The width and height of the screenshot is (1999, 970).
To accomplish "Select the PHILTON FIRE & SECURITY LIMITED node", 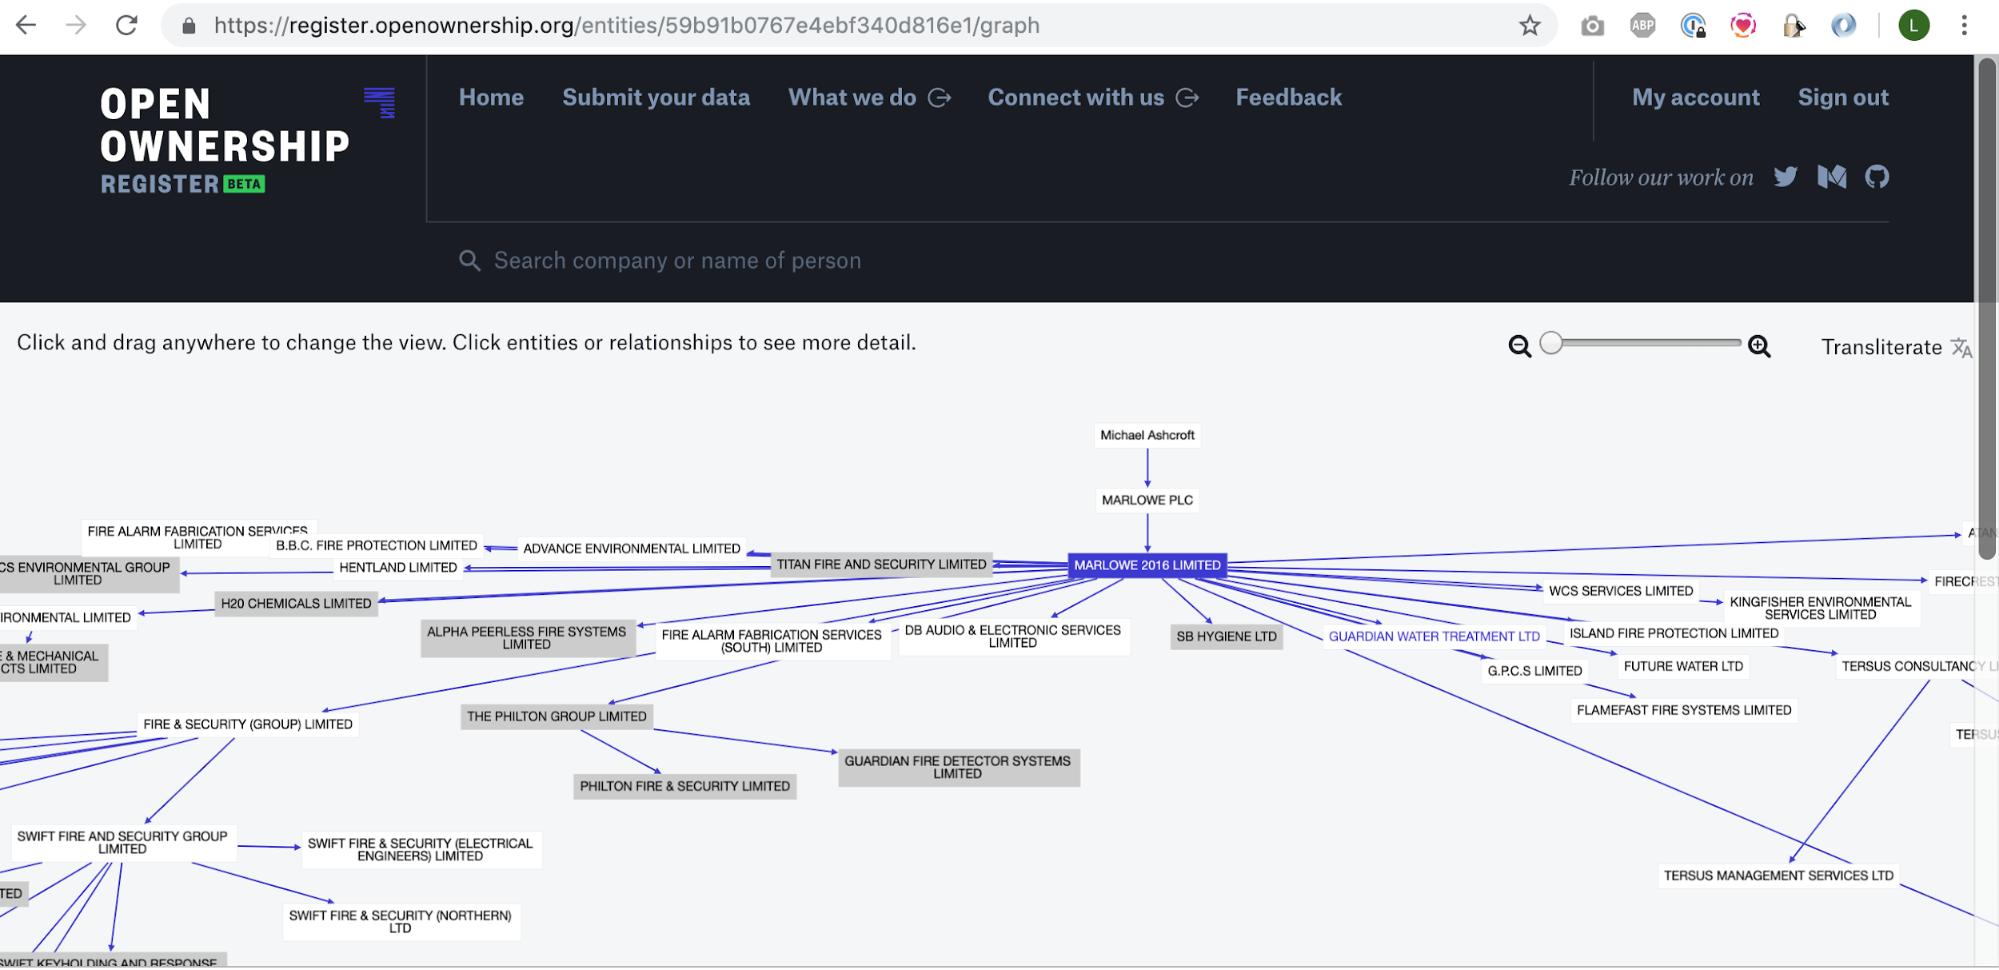I will [684, 786].
